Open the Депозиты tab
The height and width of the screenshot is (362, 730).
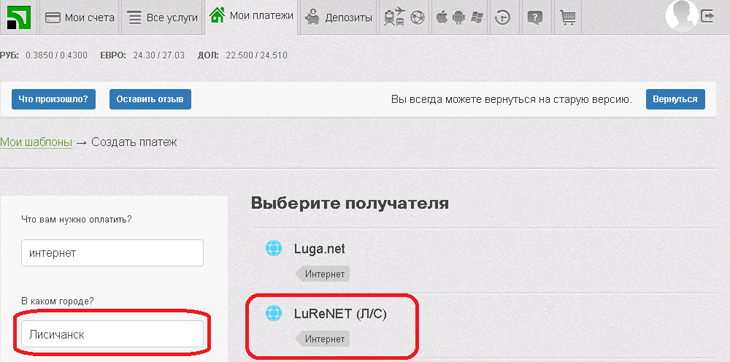(338, 18)
